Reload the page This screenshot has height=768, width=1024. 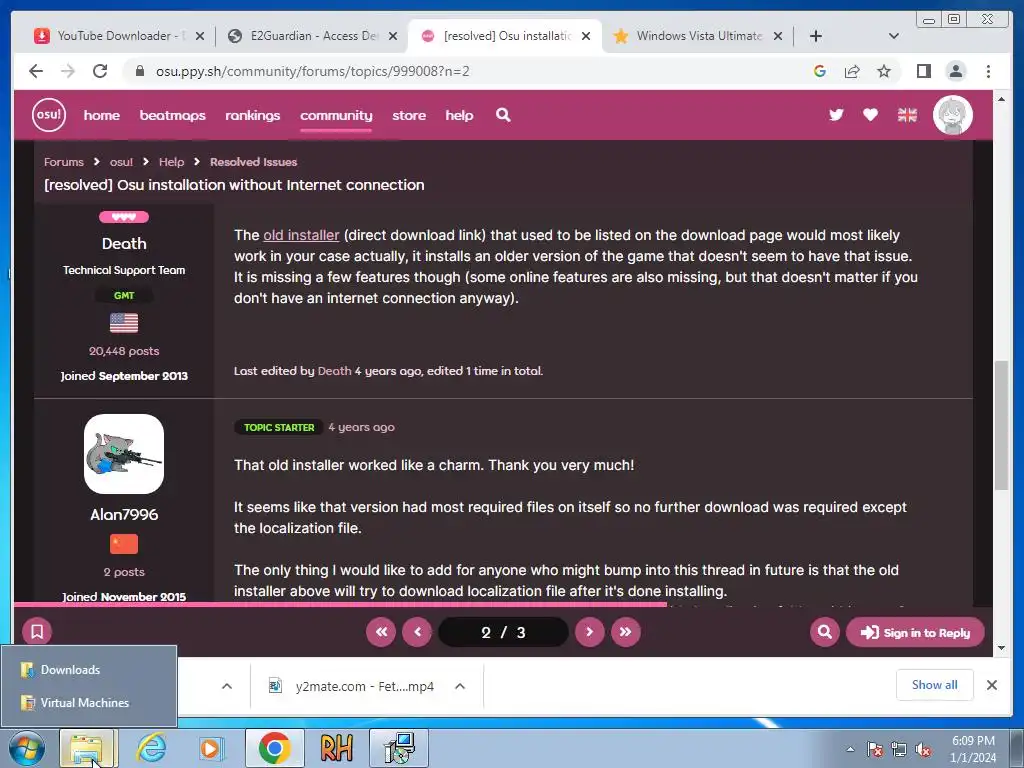(100, 71)
